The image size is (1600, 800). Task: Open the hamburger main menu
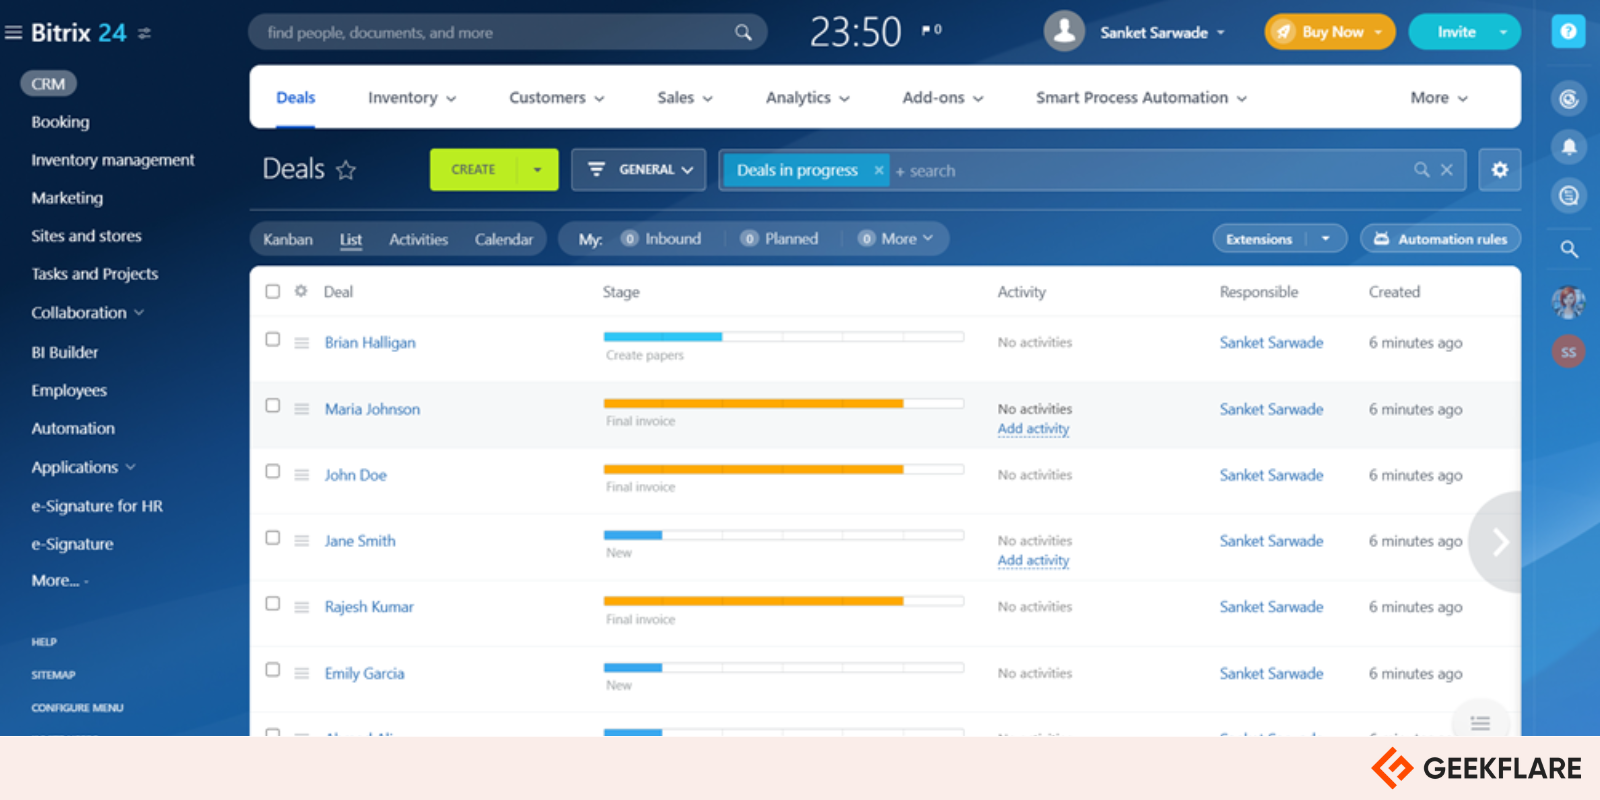pyautogui.click(x=13, y=33)
